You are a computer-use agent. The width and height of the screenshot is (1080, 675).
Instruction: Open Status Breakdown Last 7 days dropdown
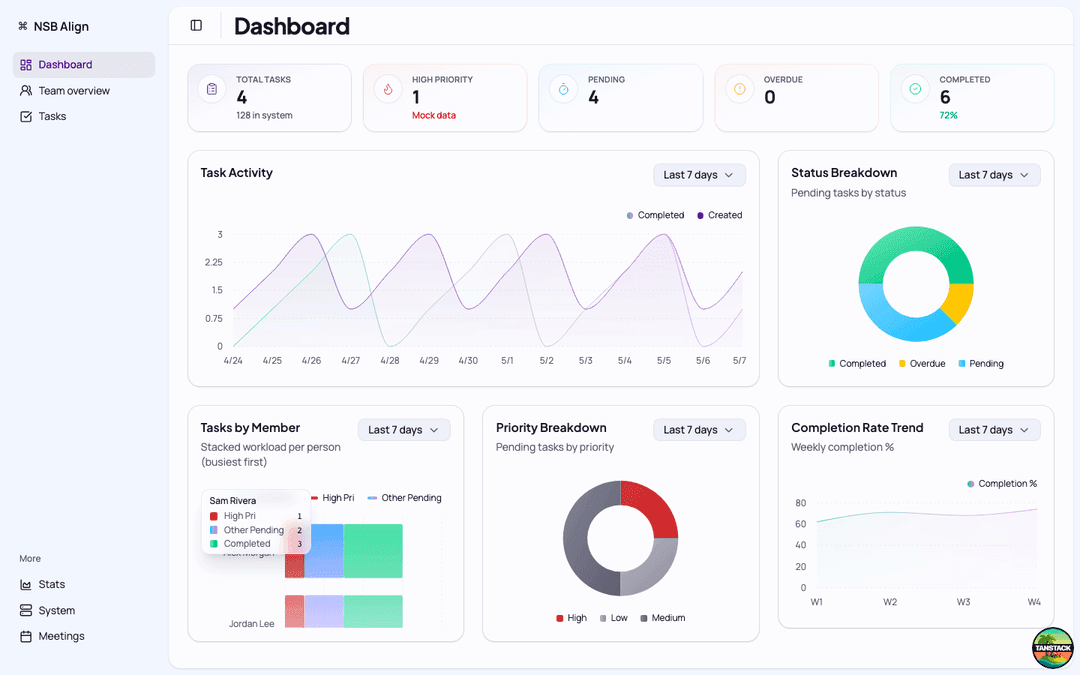[994, 175]
